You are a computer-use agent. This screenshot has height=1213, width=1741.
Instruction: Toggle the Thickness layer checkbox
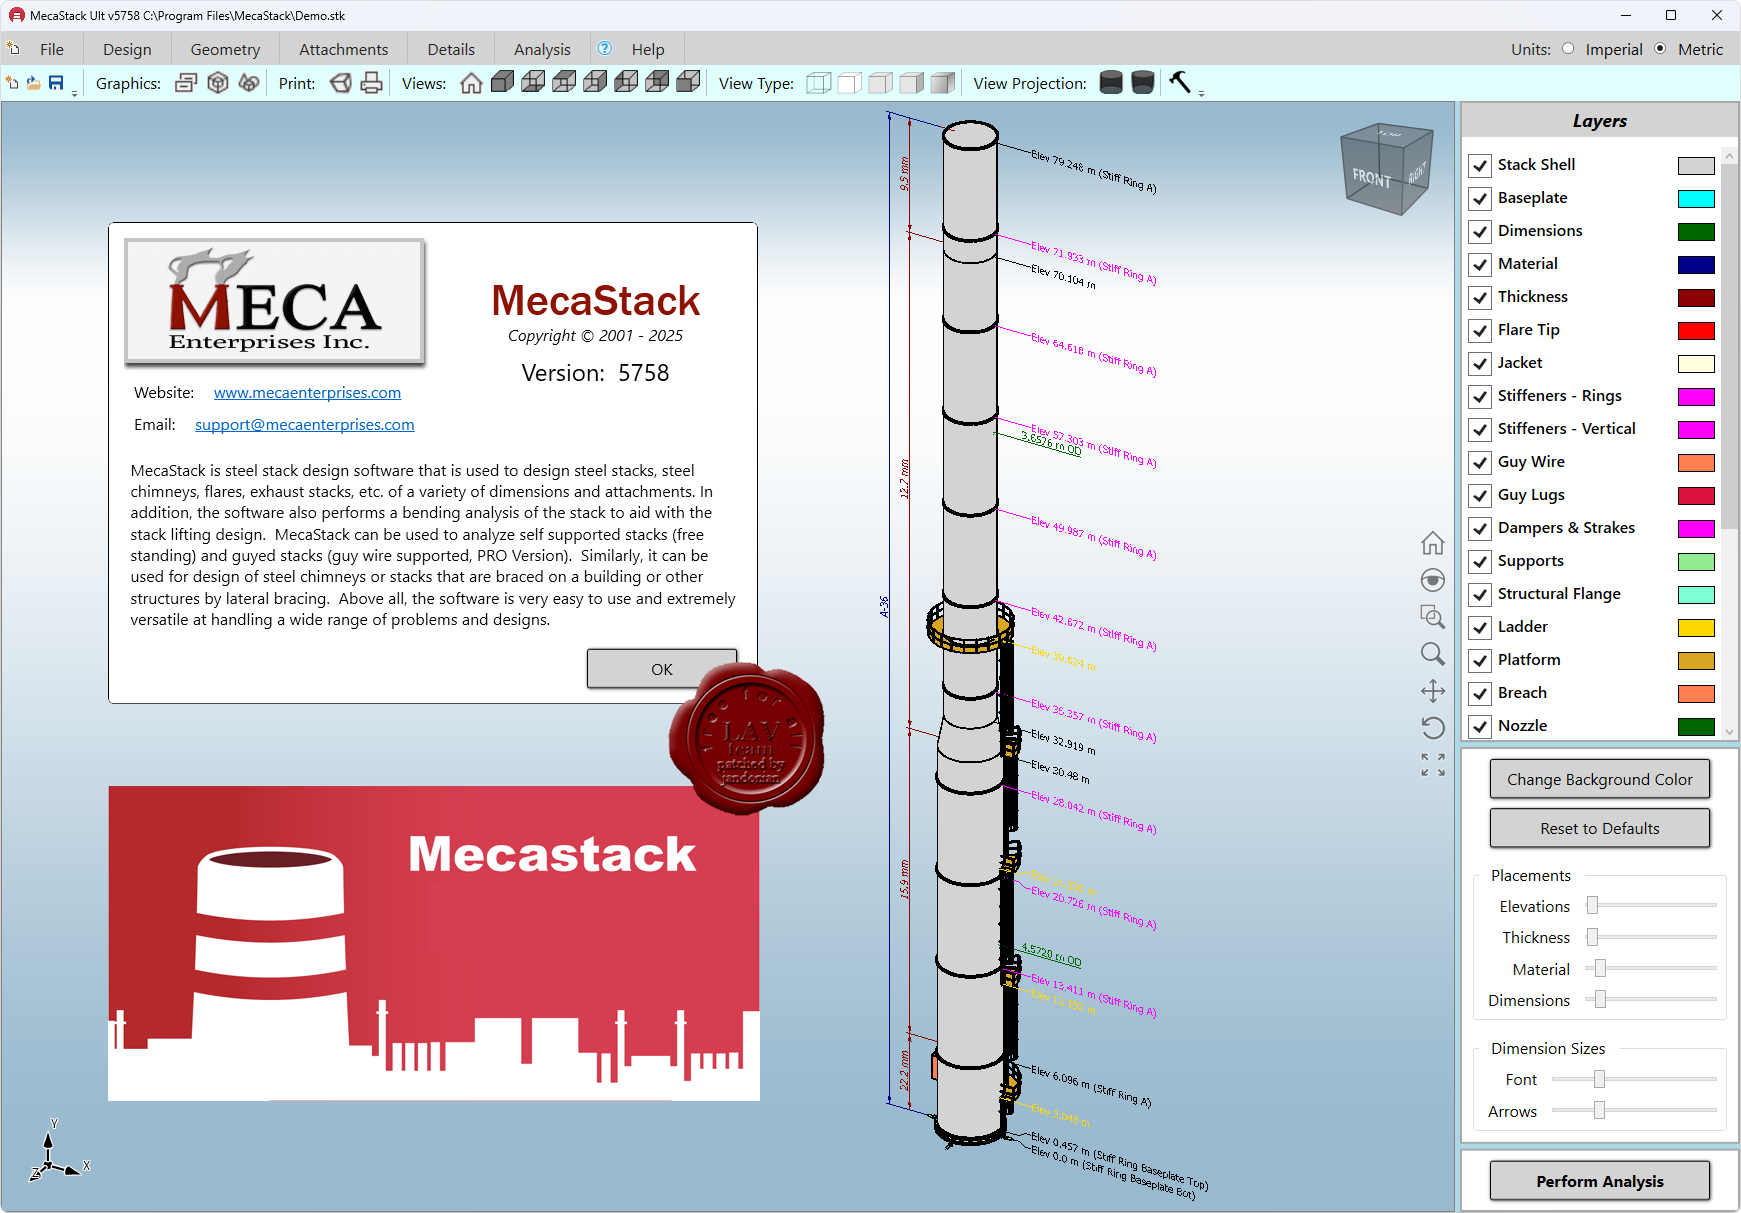tap(1480, 298)
